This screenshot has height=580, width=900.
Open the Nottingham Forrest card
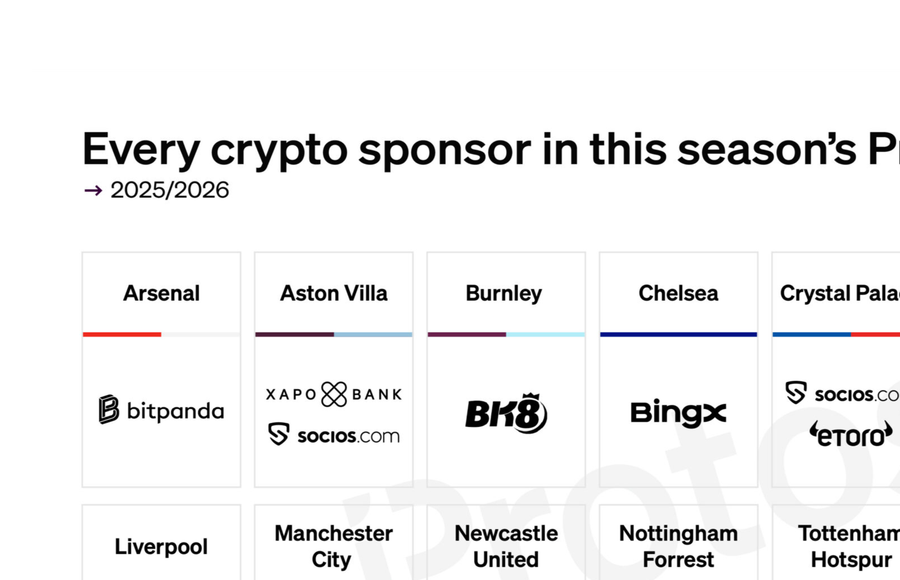678,546
